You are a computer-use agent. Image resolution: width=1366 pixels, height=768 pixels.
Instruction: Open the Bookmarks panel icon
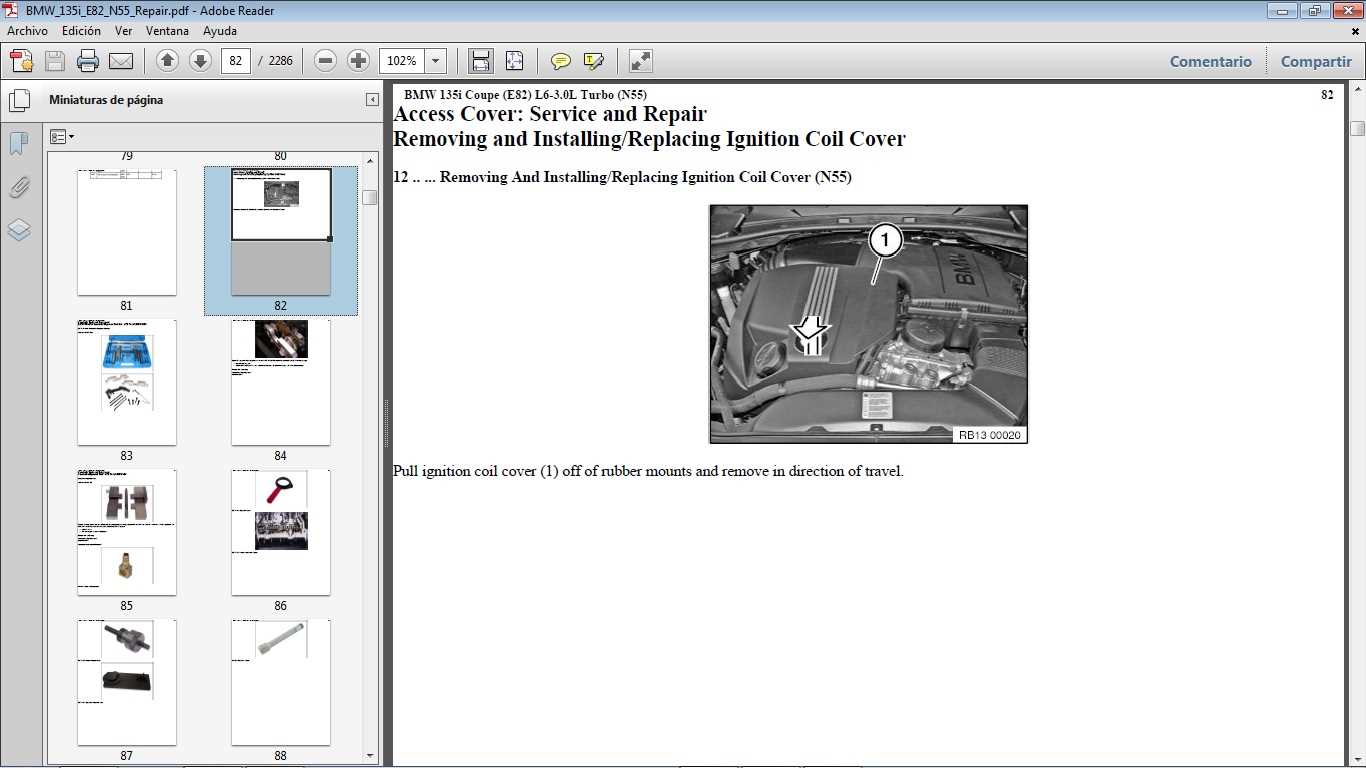click(x=19, y=144)
